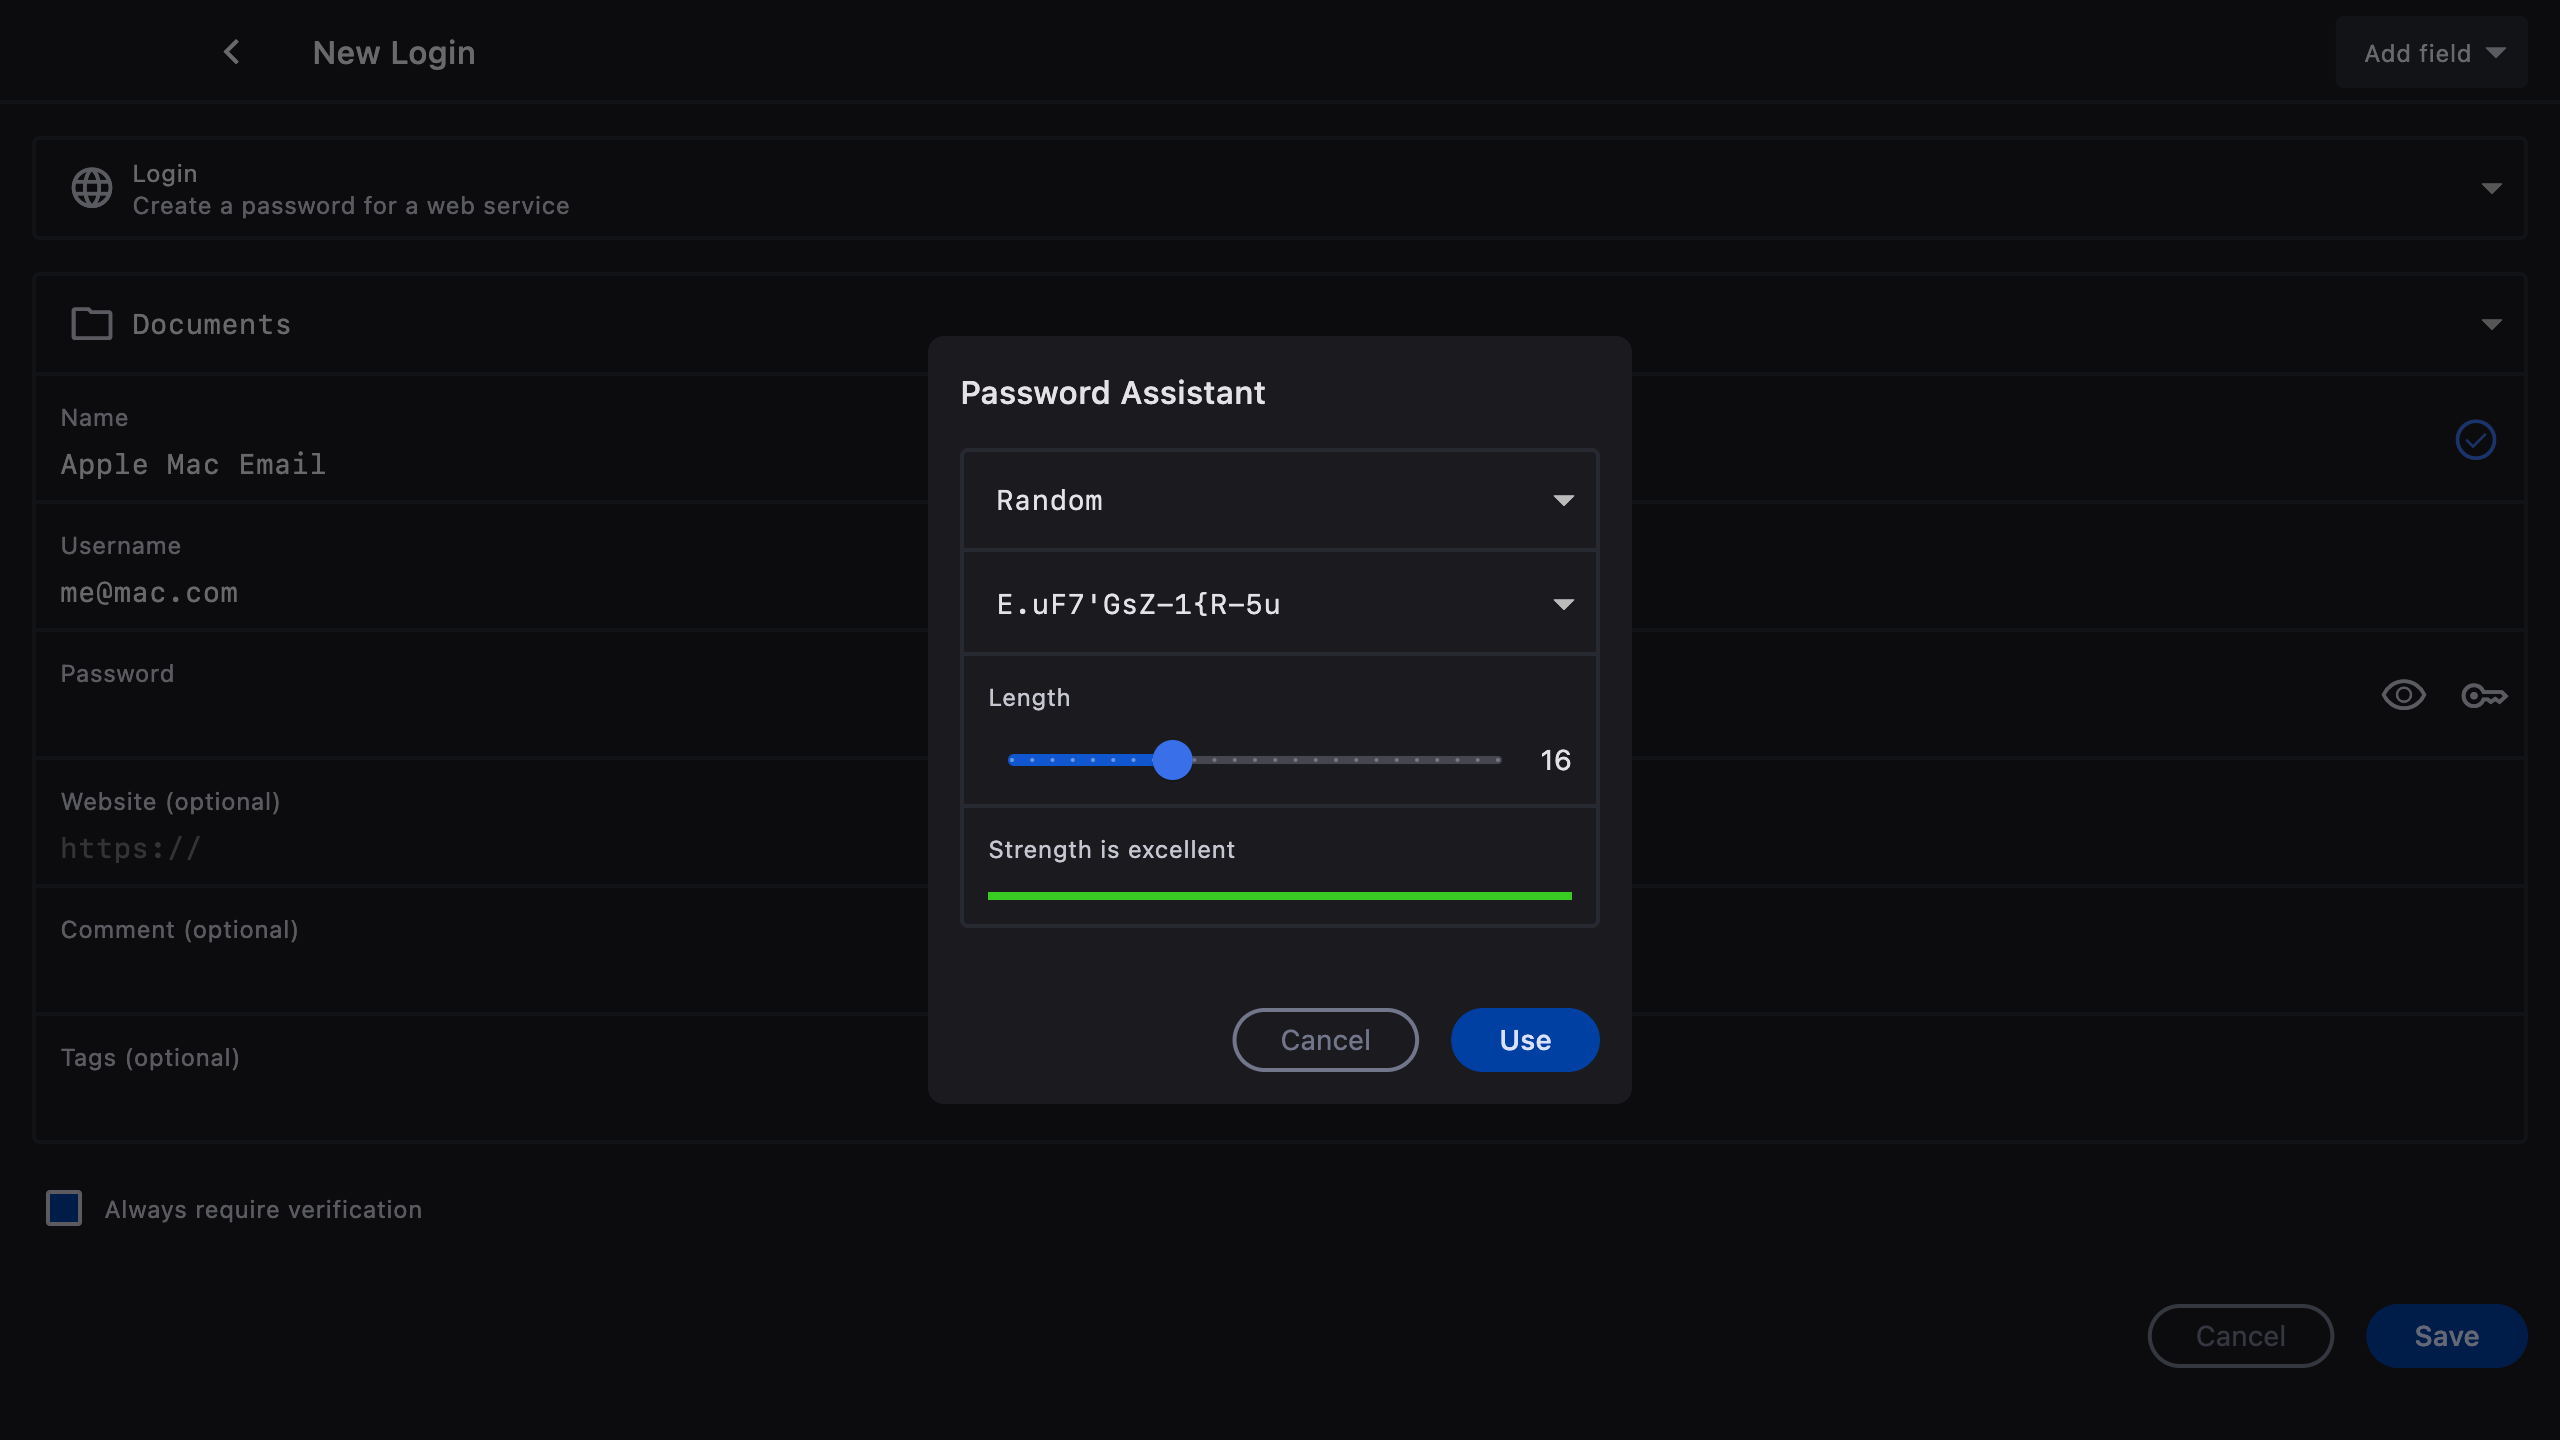Show password with the eye icon
Screen dimensions: 2560x1440
[2404, 696]
